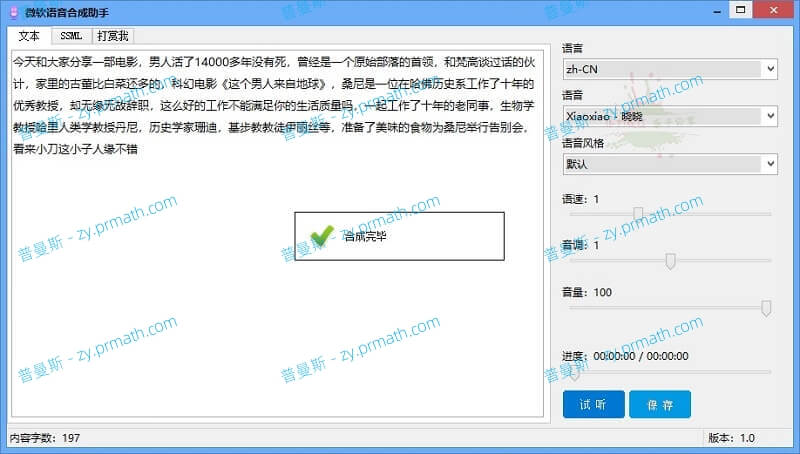Minimize the 微软语音合成助手 window
The image size is (800, 454).
point(717,11)
